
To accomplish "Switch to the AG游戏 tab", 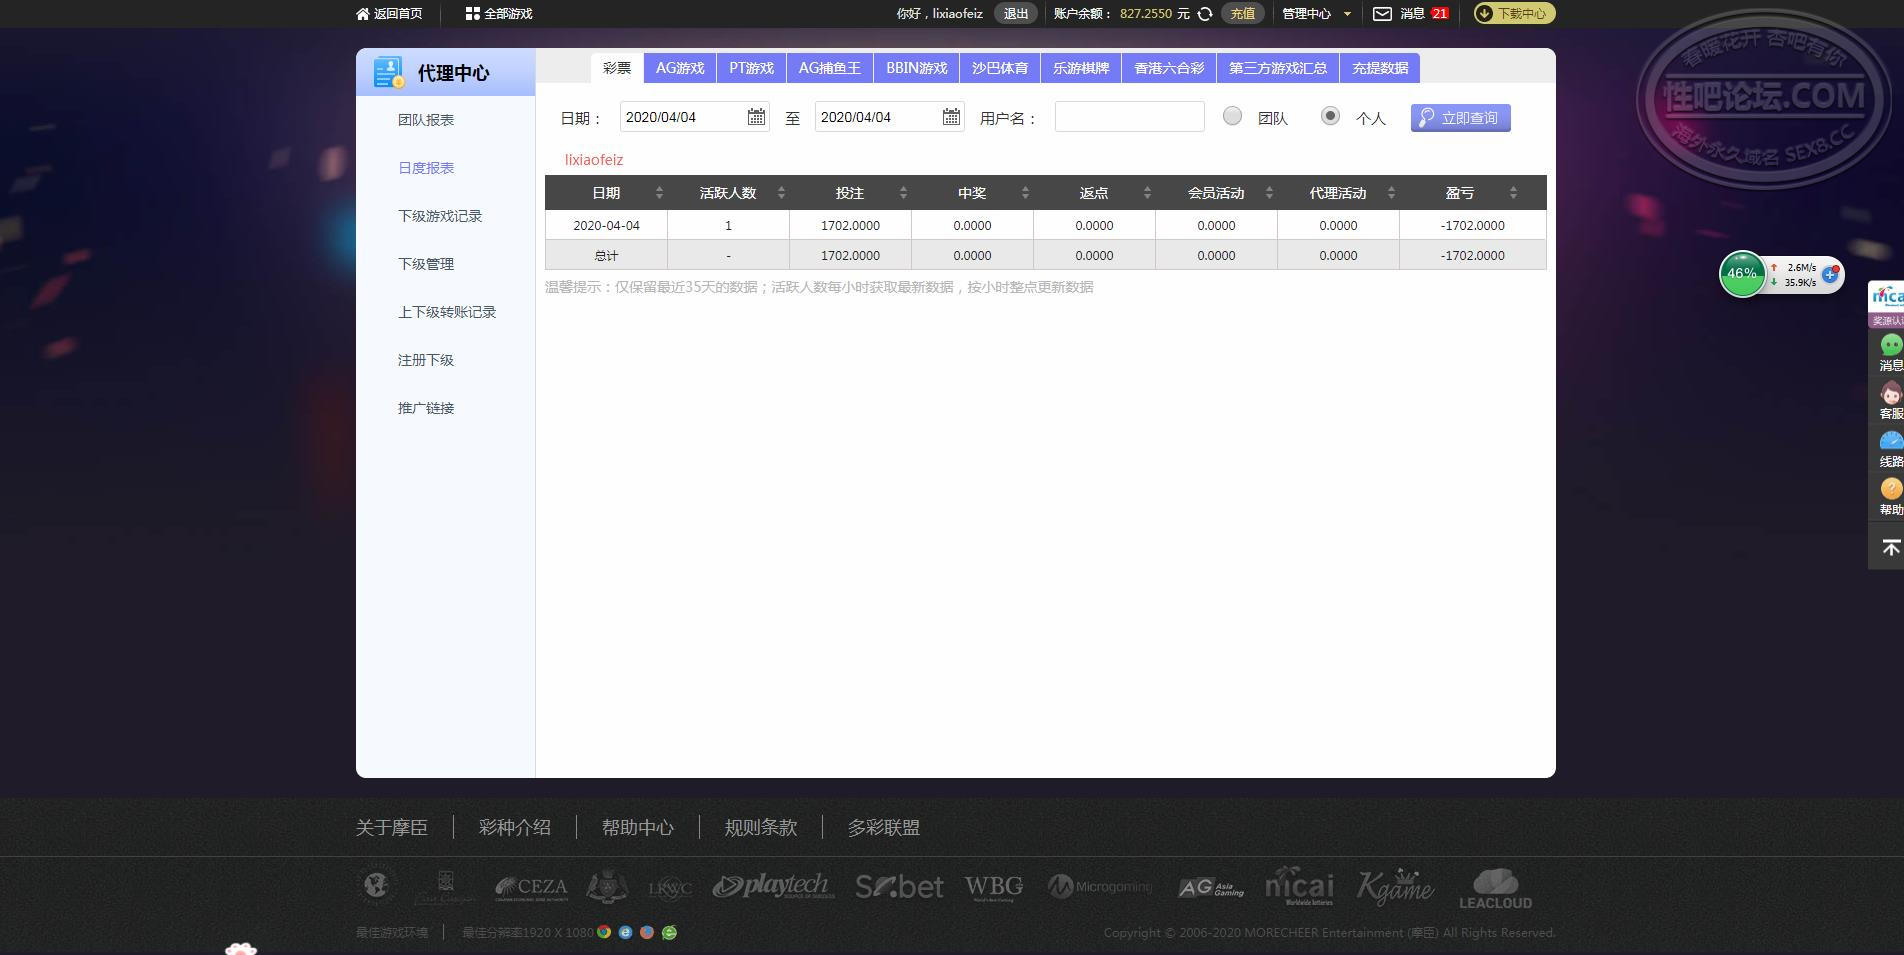I will pos(680,68).
